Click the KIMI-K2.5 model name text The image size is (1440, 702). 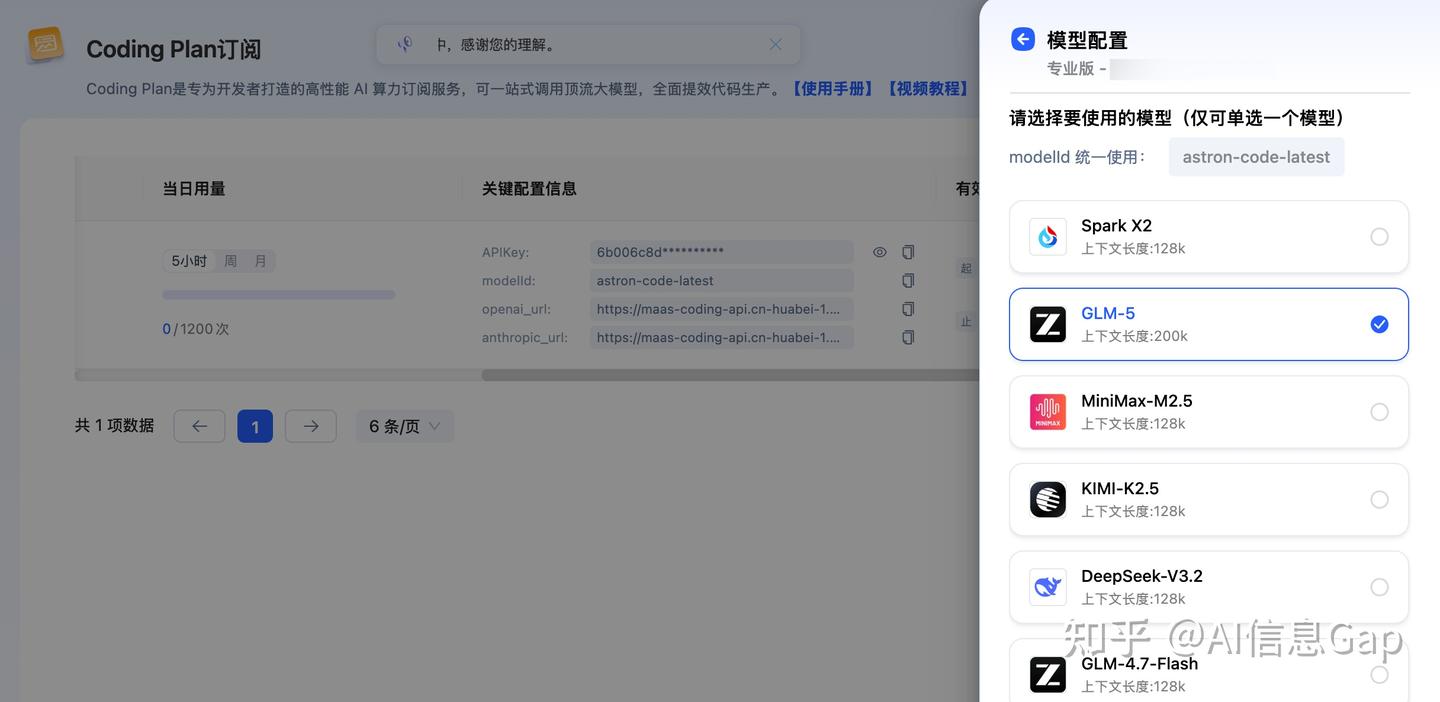(1120, 488)
